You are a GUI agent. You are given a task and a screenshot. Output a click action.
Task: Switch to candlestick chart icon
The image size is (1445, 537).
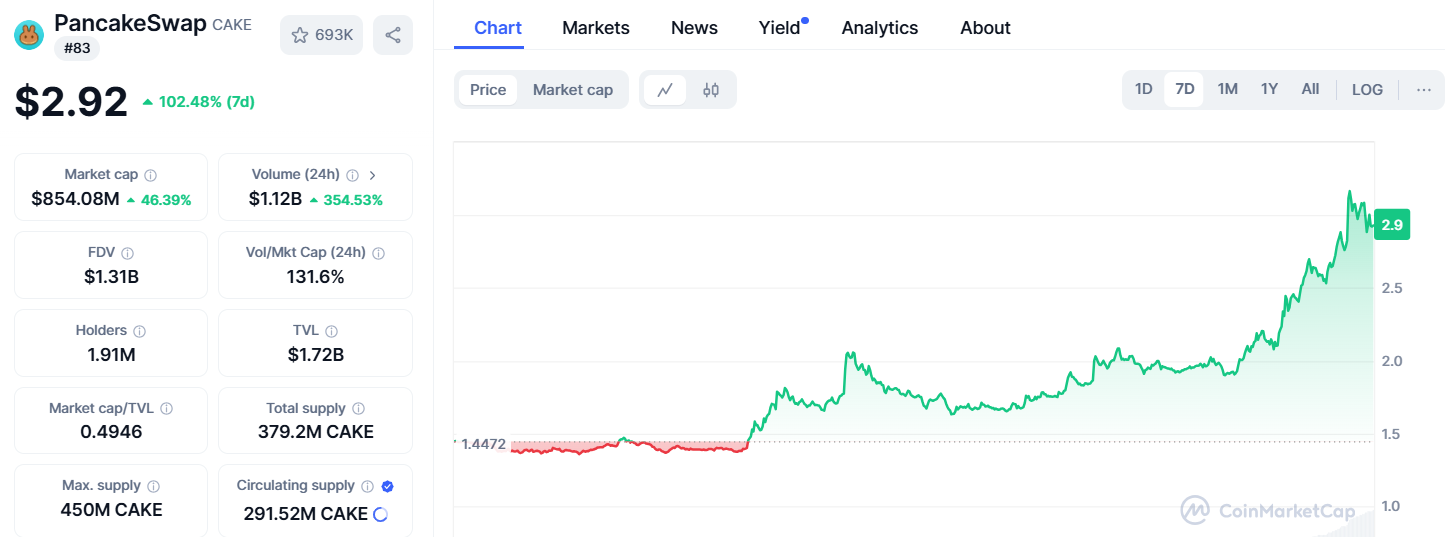click(711, 90)
